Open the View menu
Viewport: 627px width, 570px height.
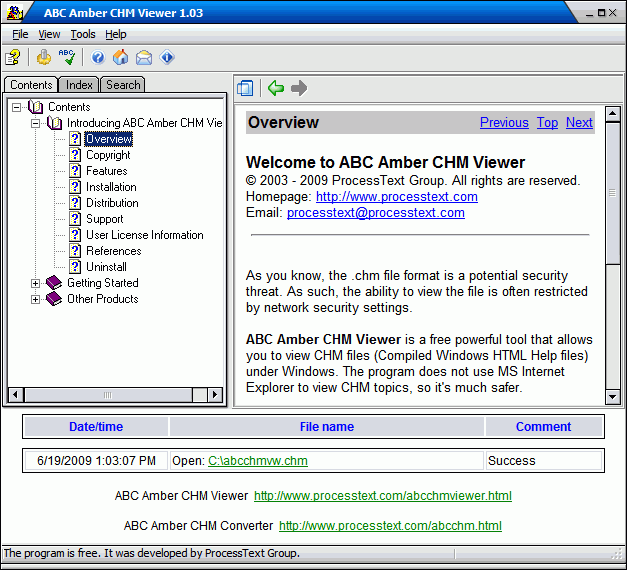[49, 34]
